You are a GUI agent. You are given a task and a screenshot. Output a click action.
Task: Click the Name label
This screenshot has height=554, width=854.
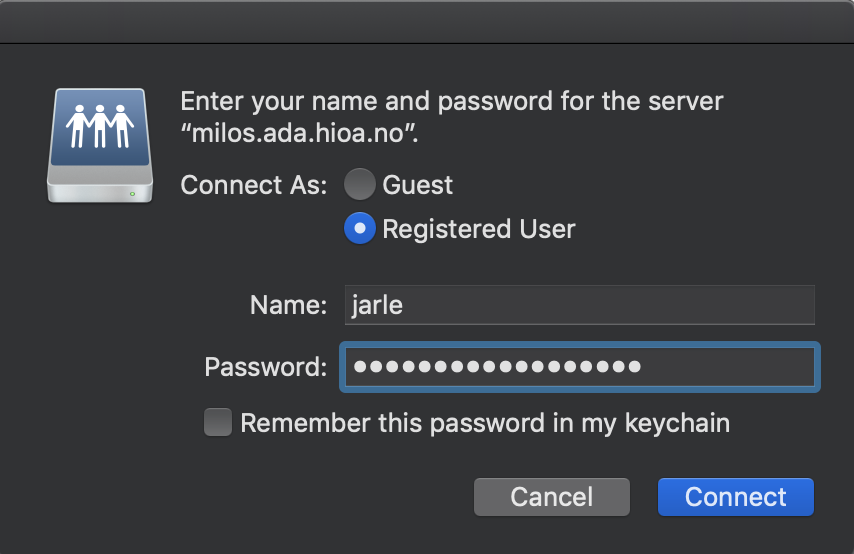(288, 305)
